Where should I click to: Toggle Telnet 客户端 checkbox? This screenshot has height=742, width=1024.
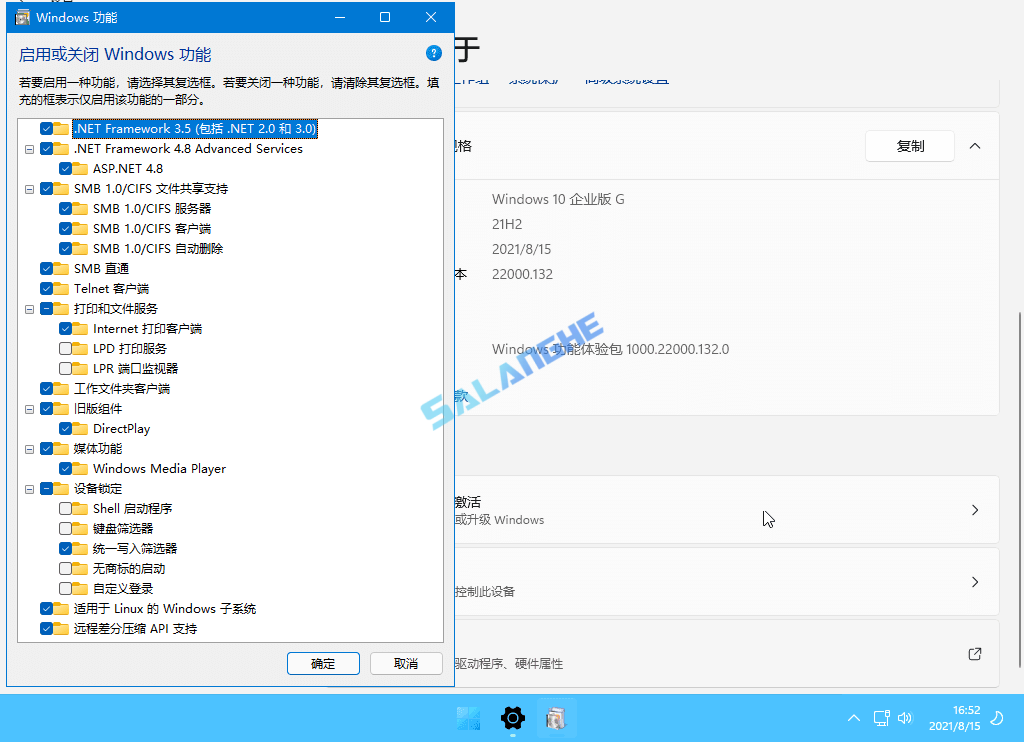click(x=46, y=289)
